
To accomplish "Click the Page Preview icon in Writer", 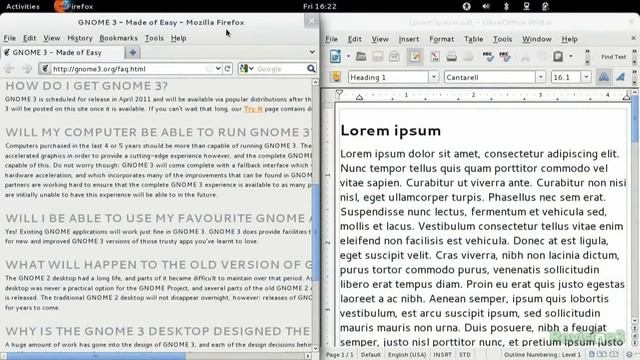I will 468,56.
